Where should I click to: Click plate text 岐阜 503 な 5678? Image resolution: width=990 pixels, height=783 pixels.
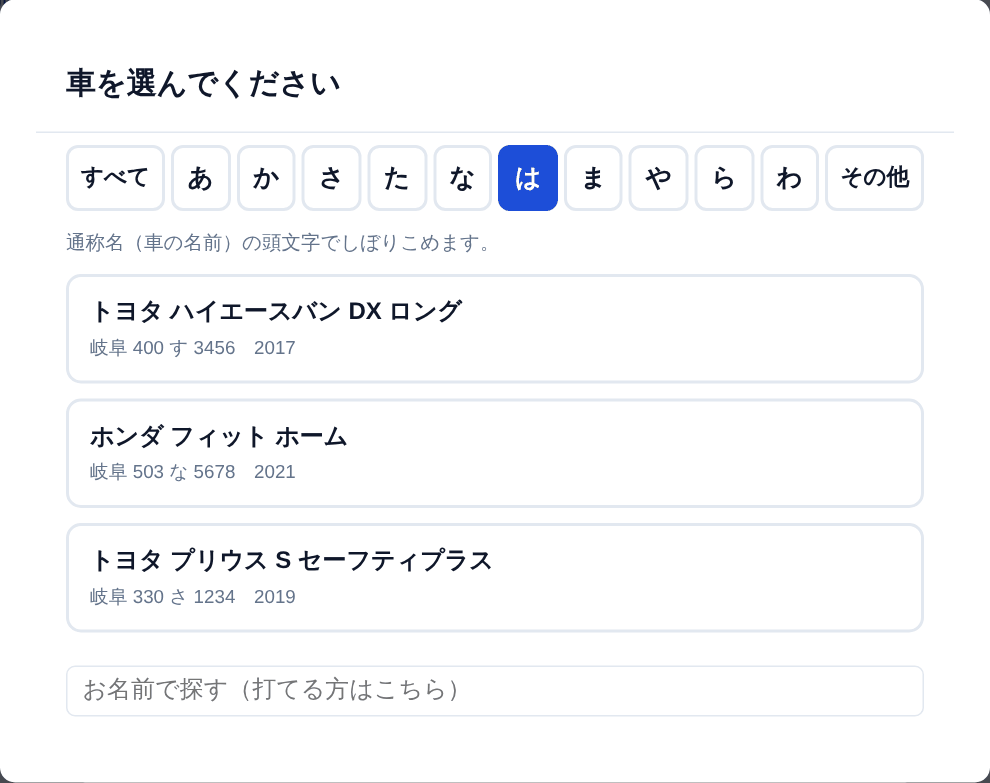tap(162, 472)
